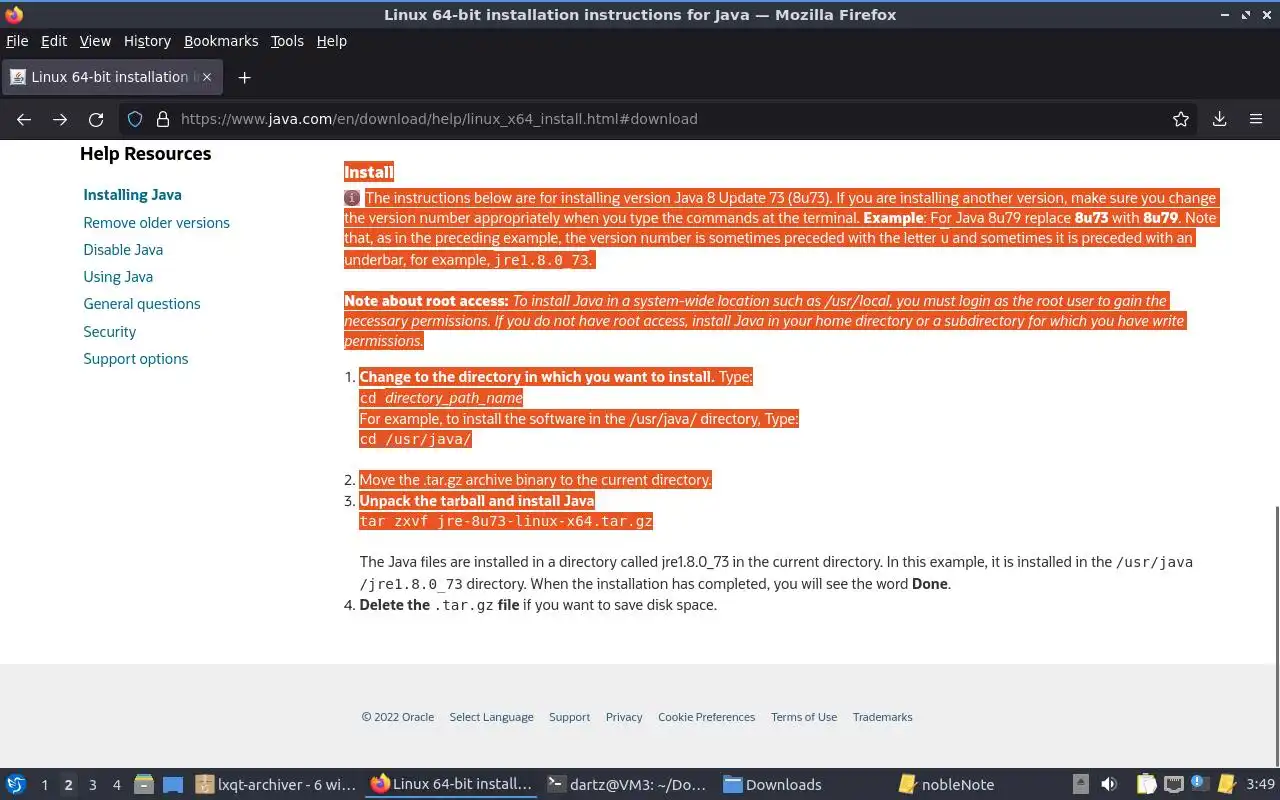Viewport: 1280px width, 800px height.
Task: Open the network connection tray icon
Action: tap(1174, 785)
